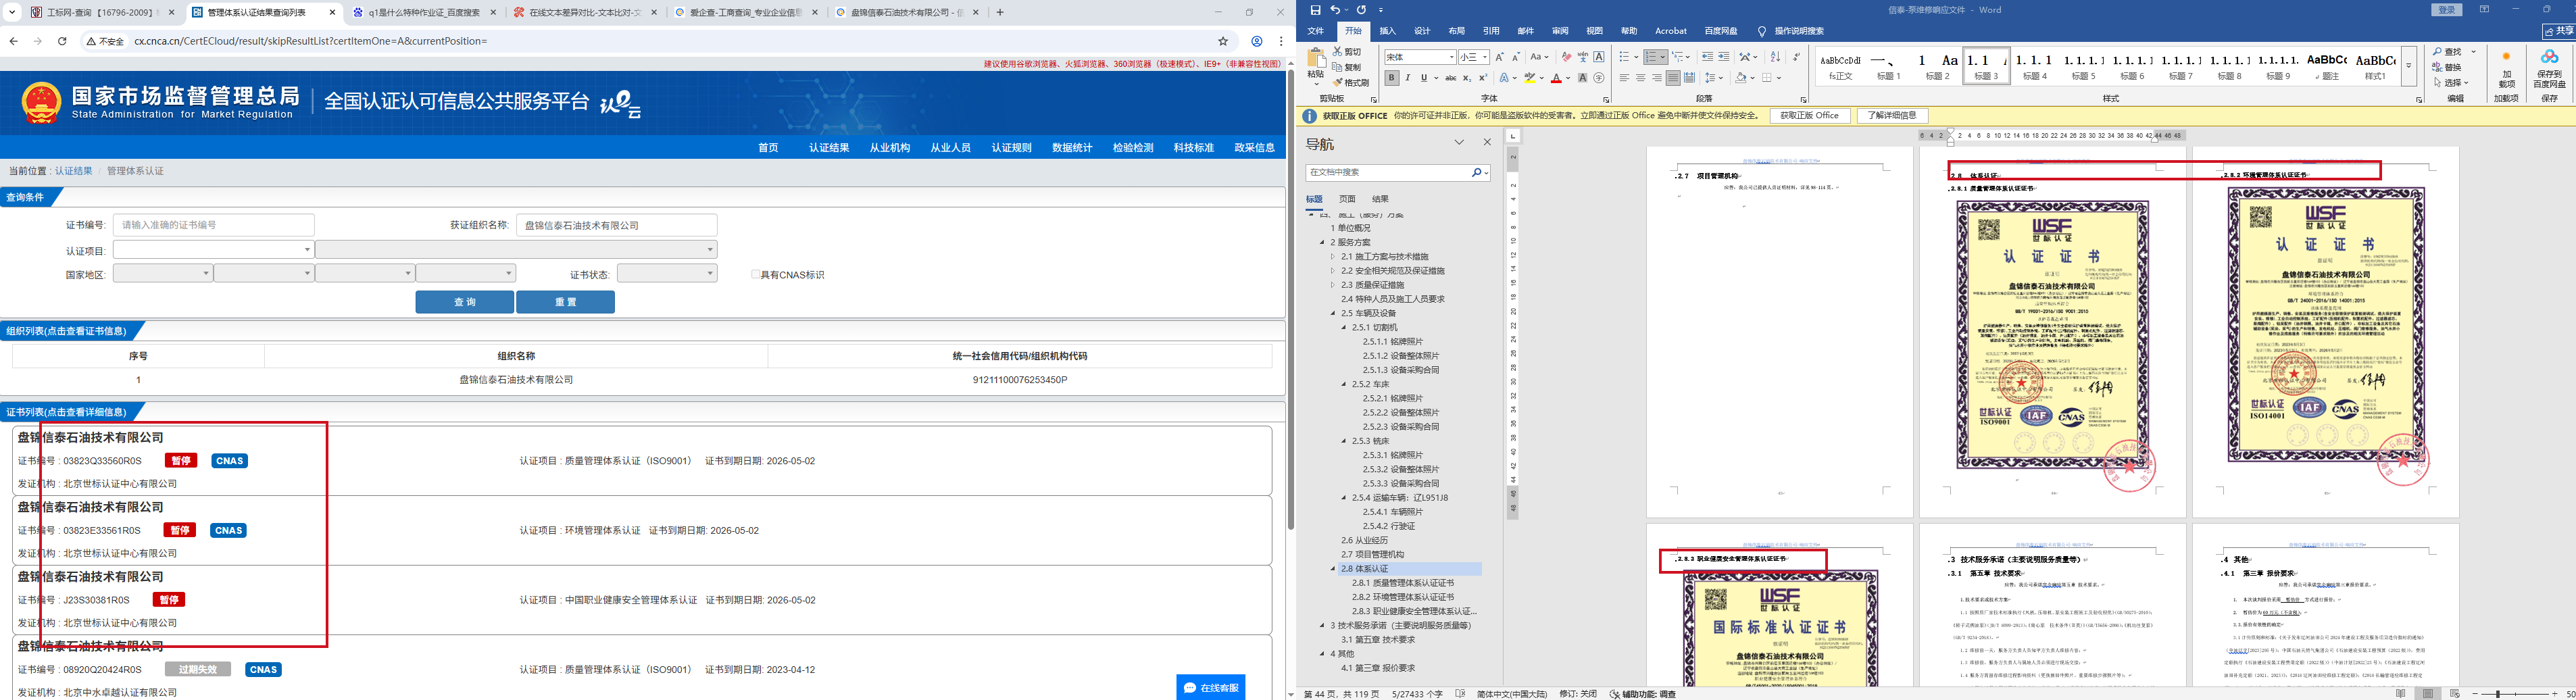2576x700 pixels.
Task: Expand the 2.1 施工方案与技术措施 navigation heading
Action: coord(1333,257)
